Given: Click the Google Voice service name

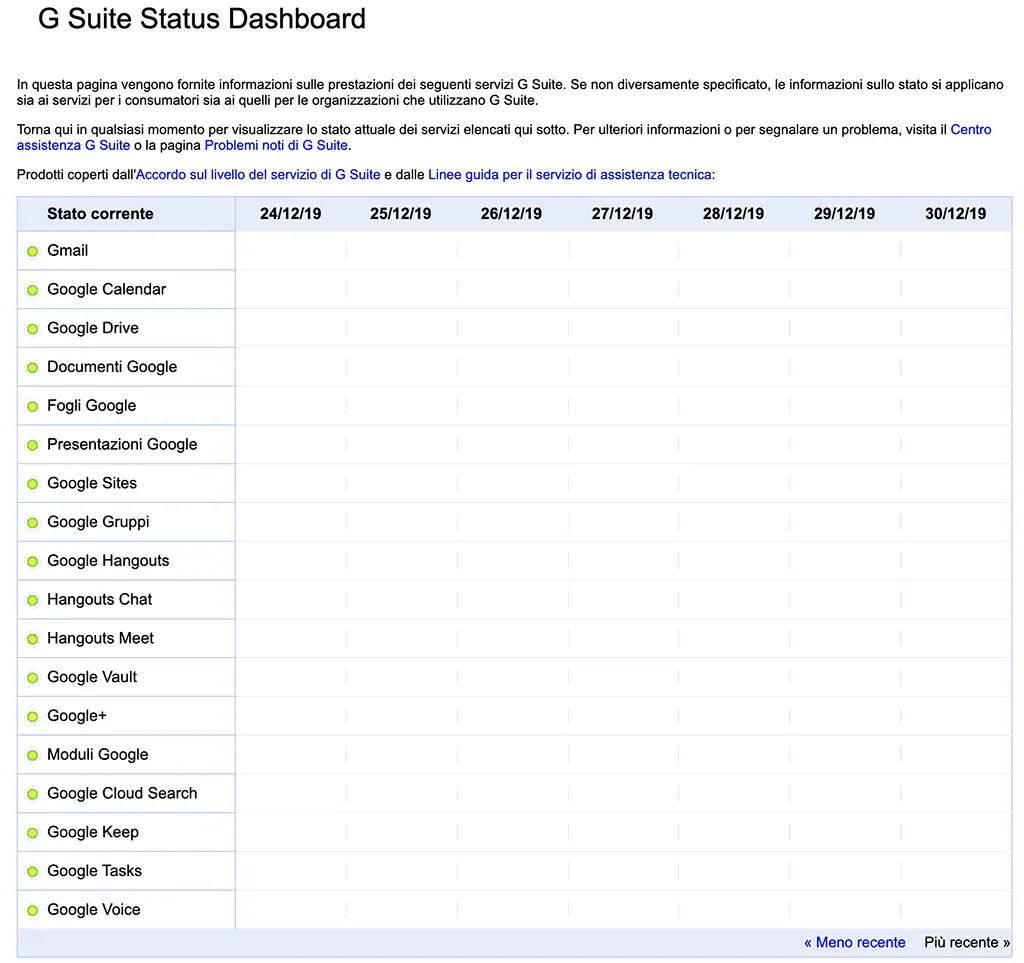Looking at the screenshot, I should pos(93,910).
